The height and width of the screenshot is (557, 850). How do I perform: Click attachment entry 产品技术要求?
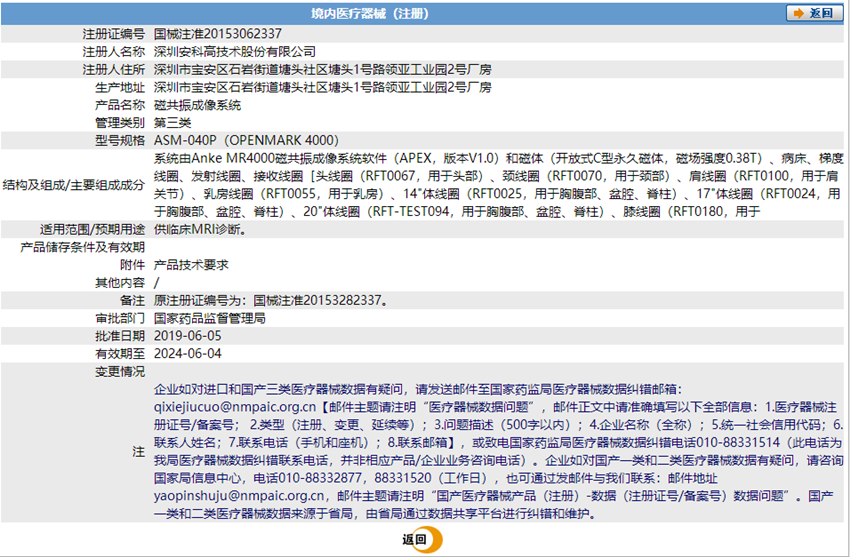click(x=191, y=265)
